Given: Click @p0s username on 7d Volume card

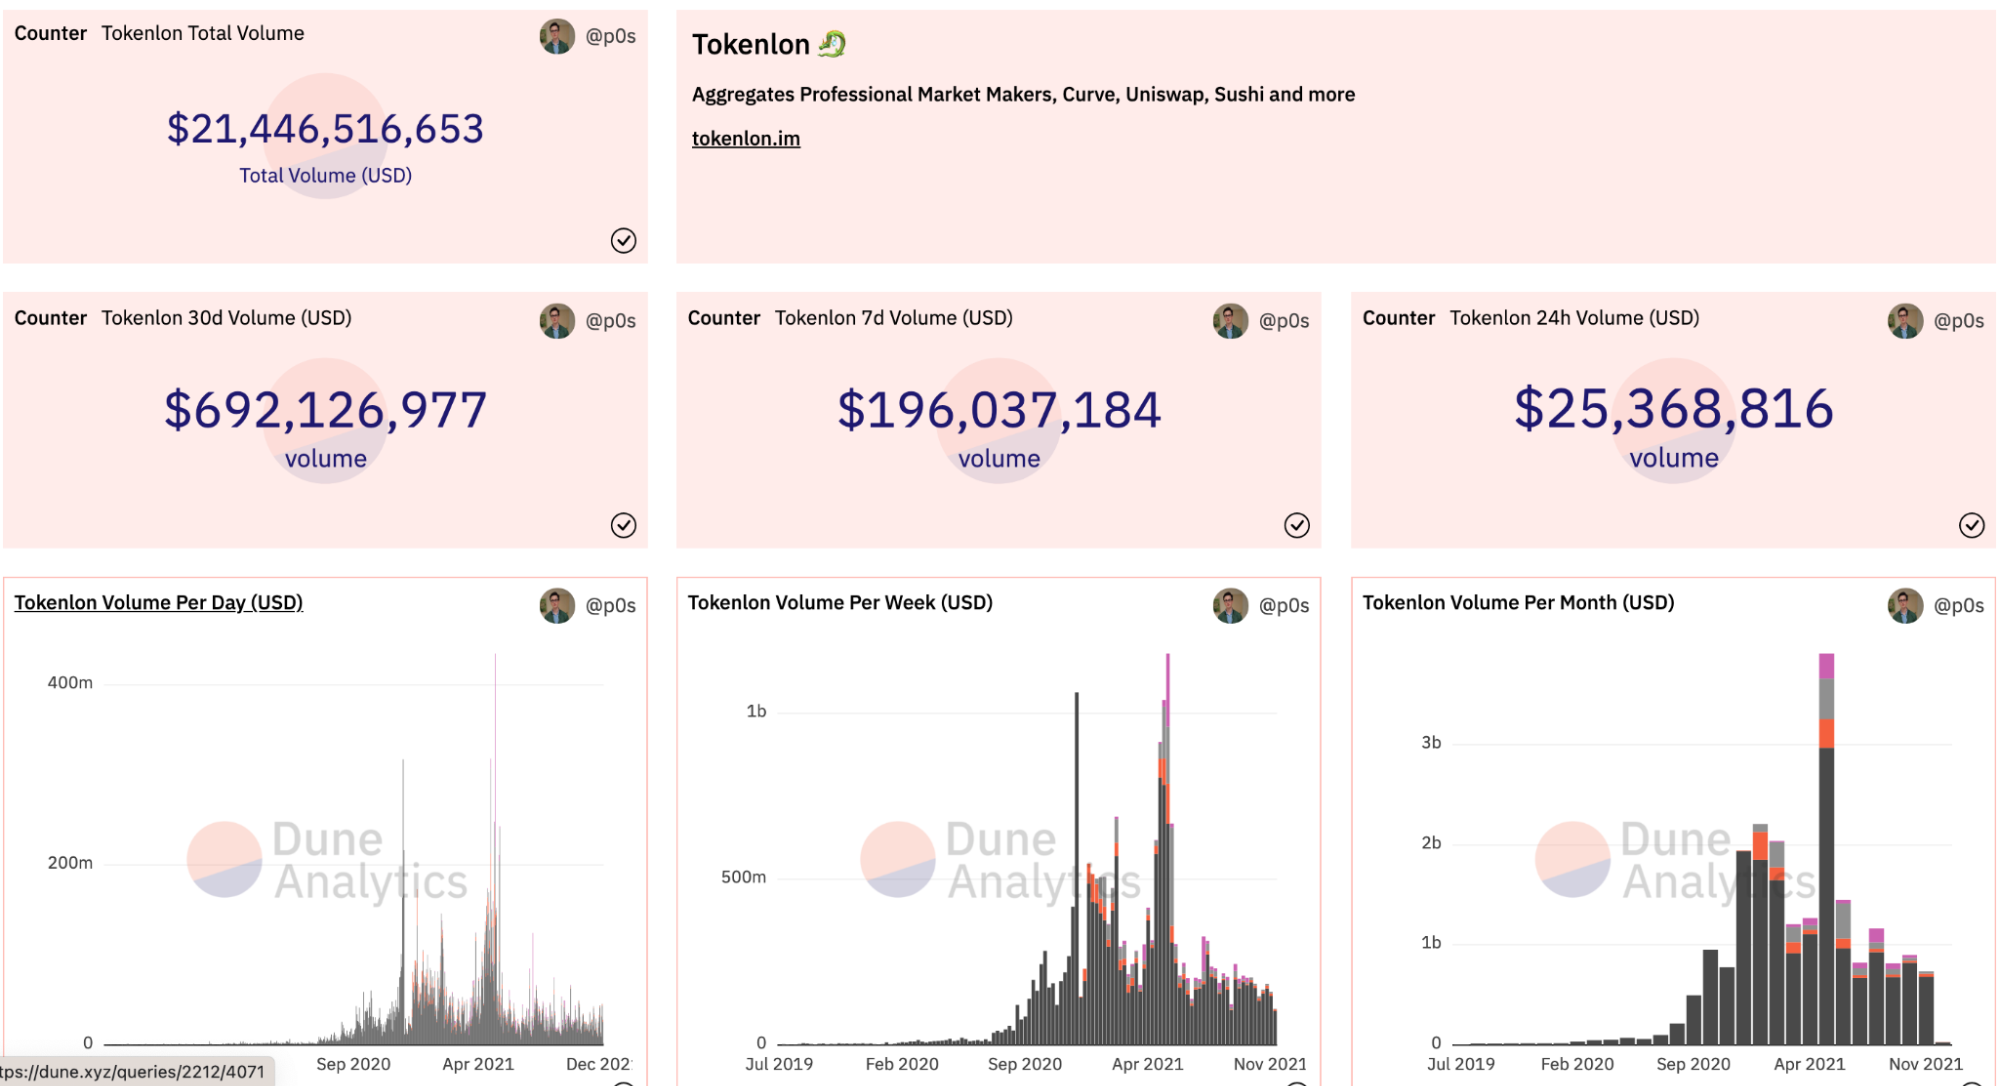Looking at the screenshot, I should [x=1284, y=321].
